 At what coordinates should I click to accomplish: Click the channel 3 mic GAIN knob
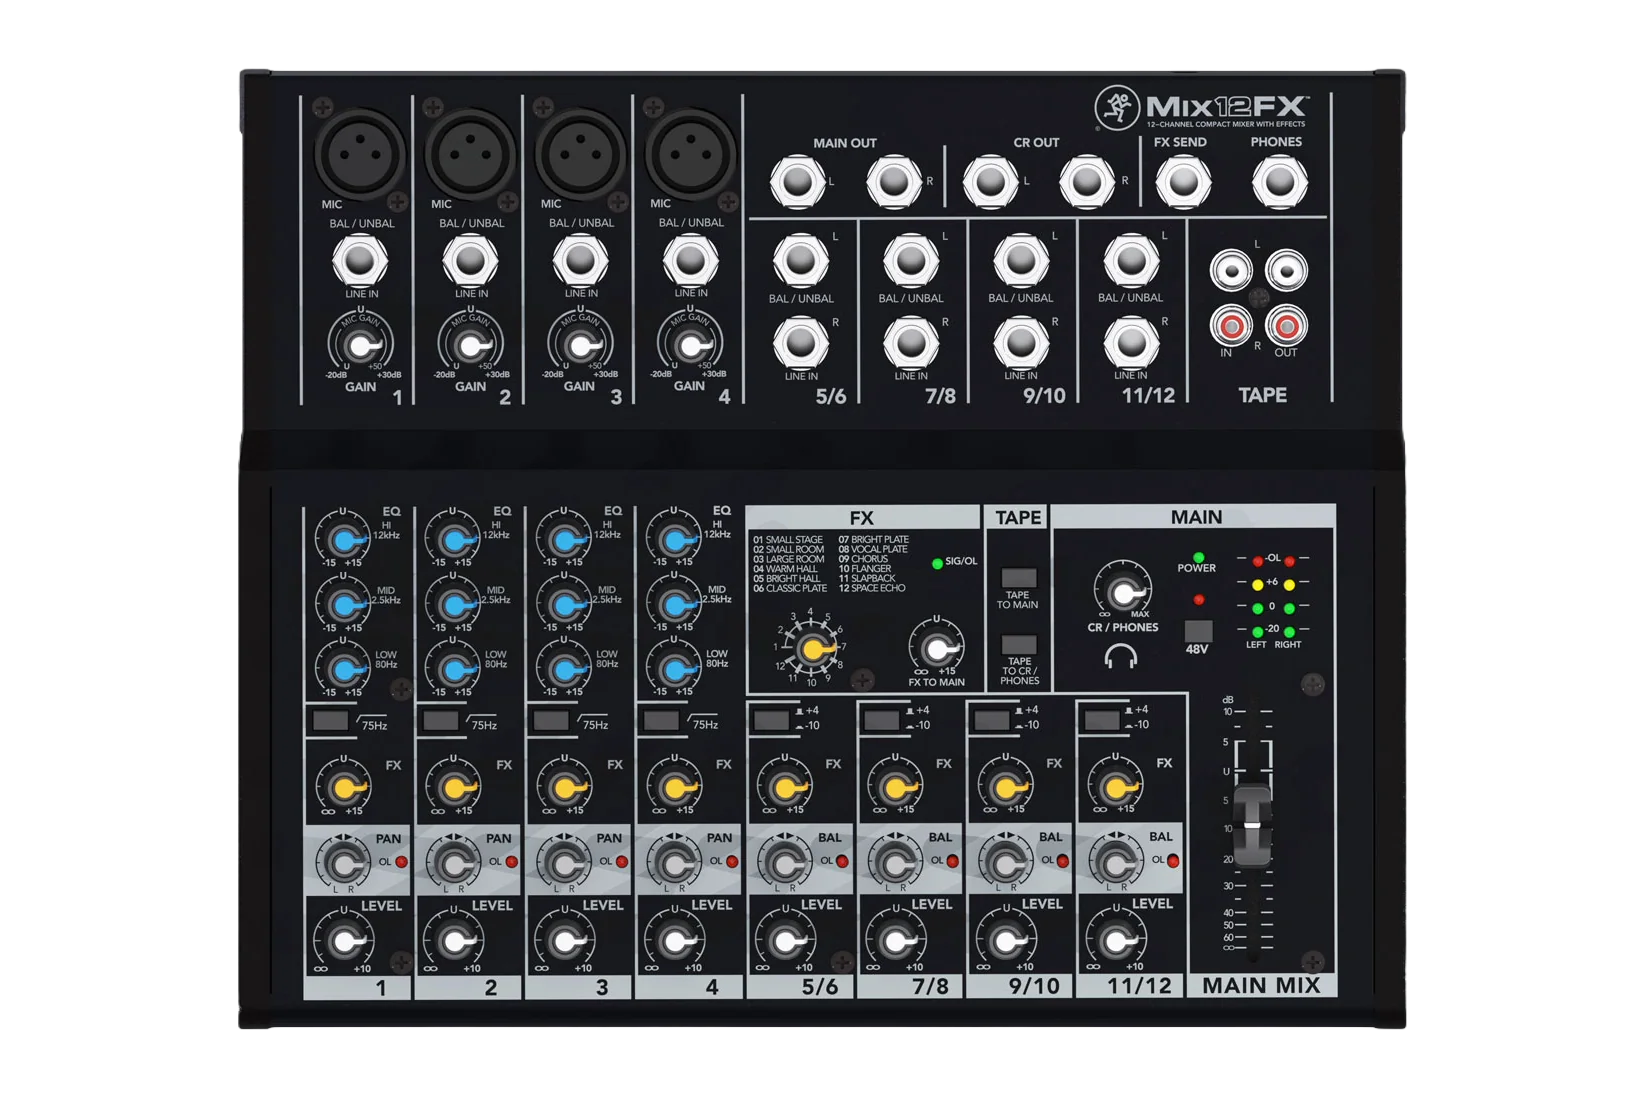tap(580, 345)
